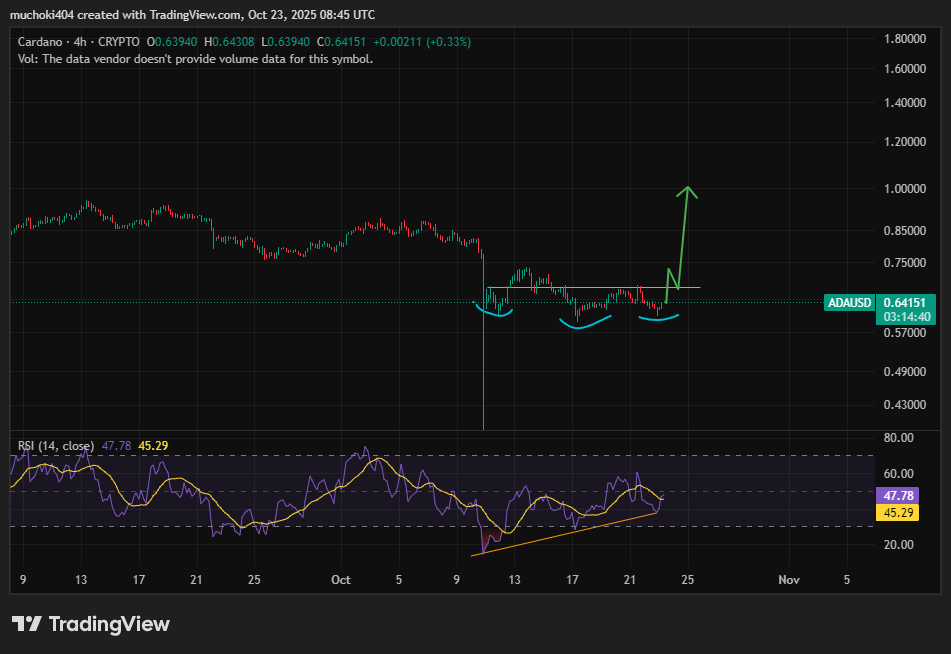Select the rightmost cyan arc under the candles
951x654 pixels.
pyautogui.click(x=659, y=319)
